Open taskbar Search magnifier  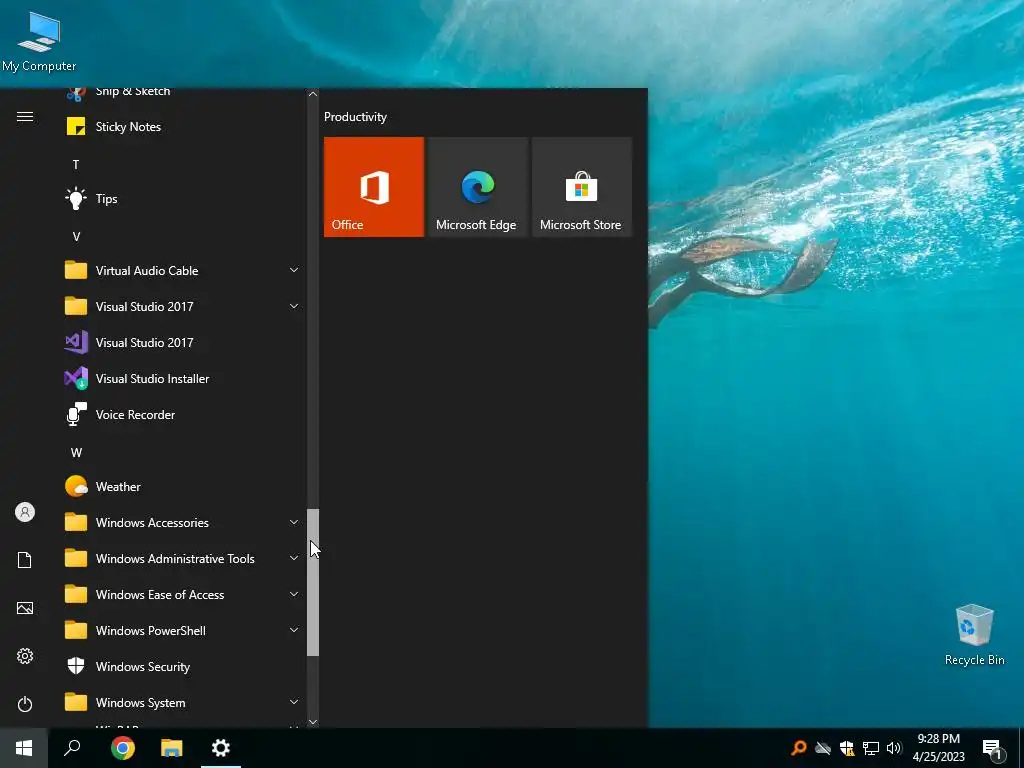coord(72,748)
